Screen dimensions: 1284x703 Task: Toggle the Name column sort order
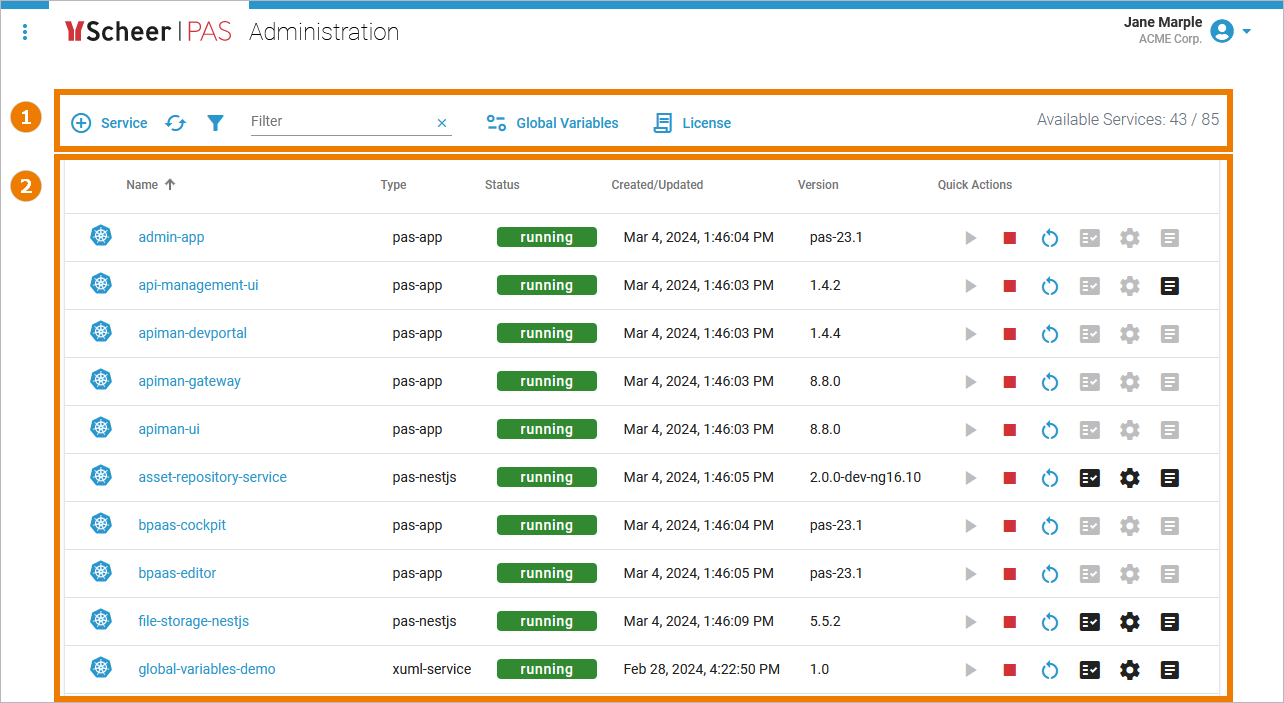[x=150, y=184]
